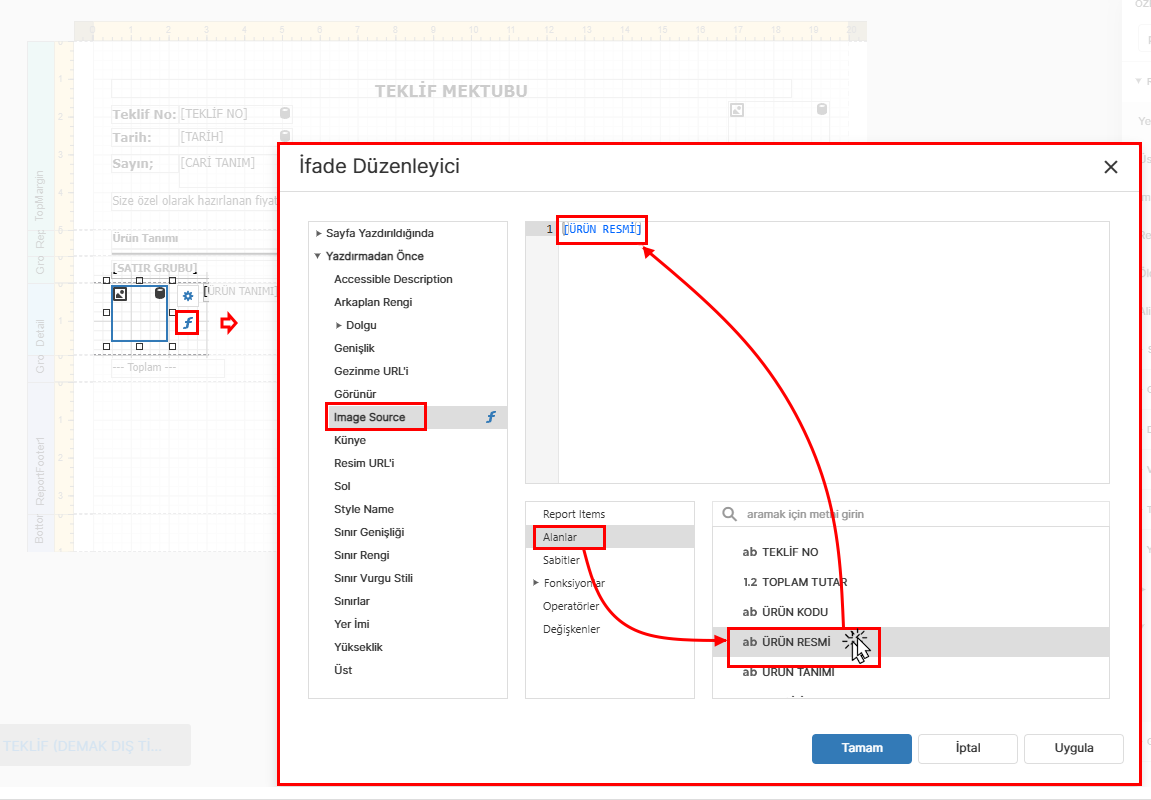The width and height of the screenshot is (1151, 800).
Task: Select ÜRÜN RESMİ field
Action: 910,642
